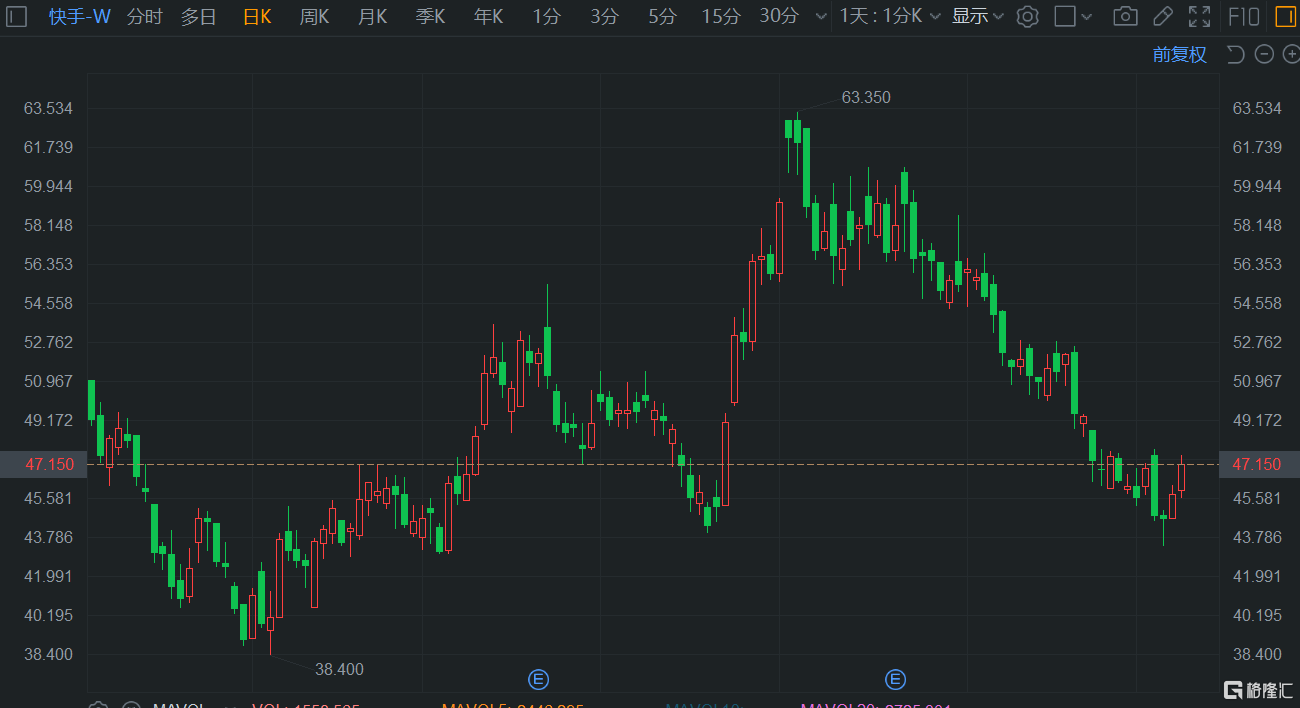Zoom out chart with minus icon

tap(1264, 54)
